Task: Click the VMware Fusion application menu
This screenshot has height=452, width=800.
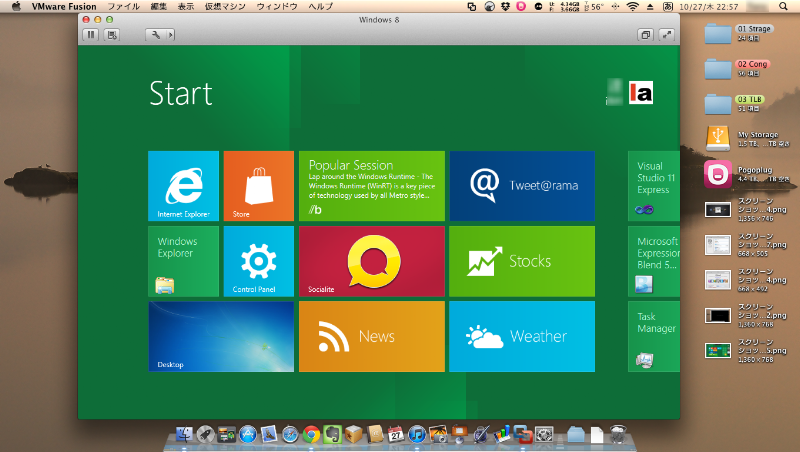Action: pos(62,6)
